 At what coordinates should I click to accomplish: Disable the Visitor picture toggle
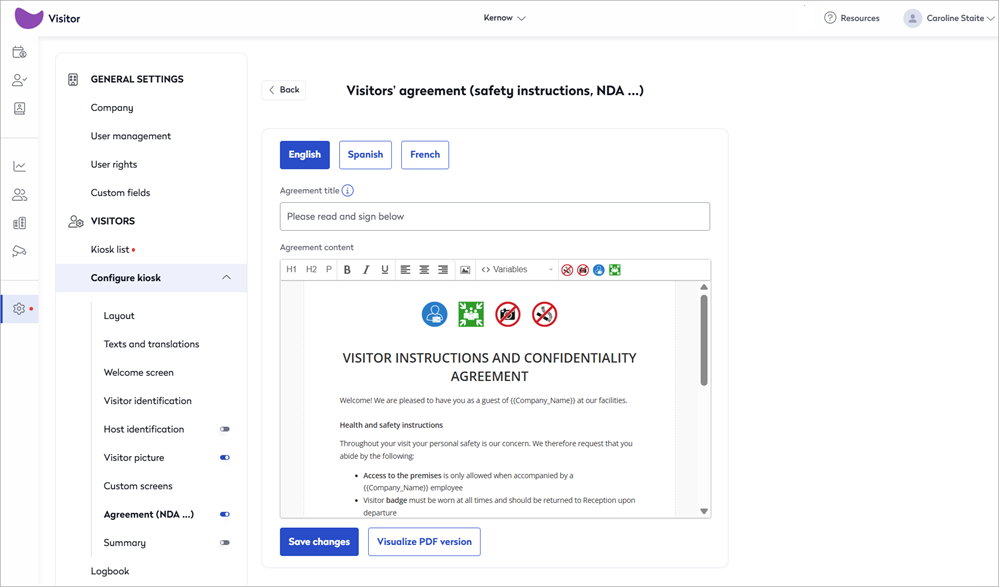225,458
